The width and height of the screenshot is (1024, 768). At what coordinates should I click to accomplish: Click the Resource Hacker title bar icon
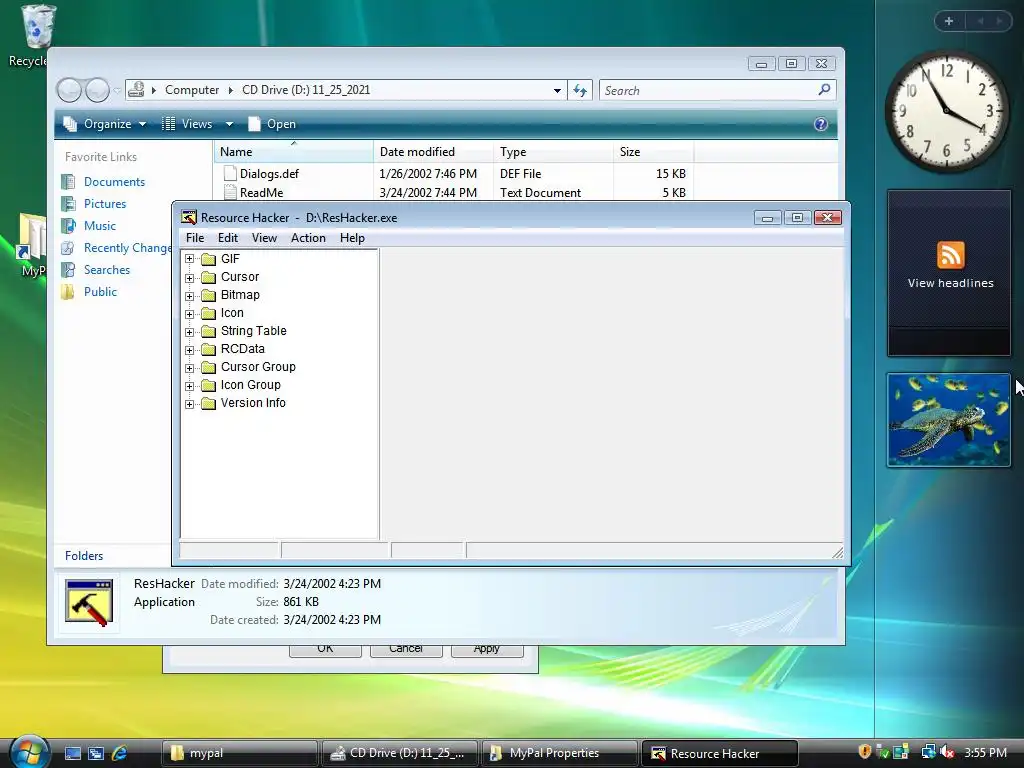189,217
